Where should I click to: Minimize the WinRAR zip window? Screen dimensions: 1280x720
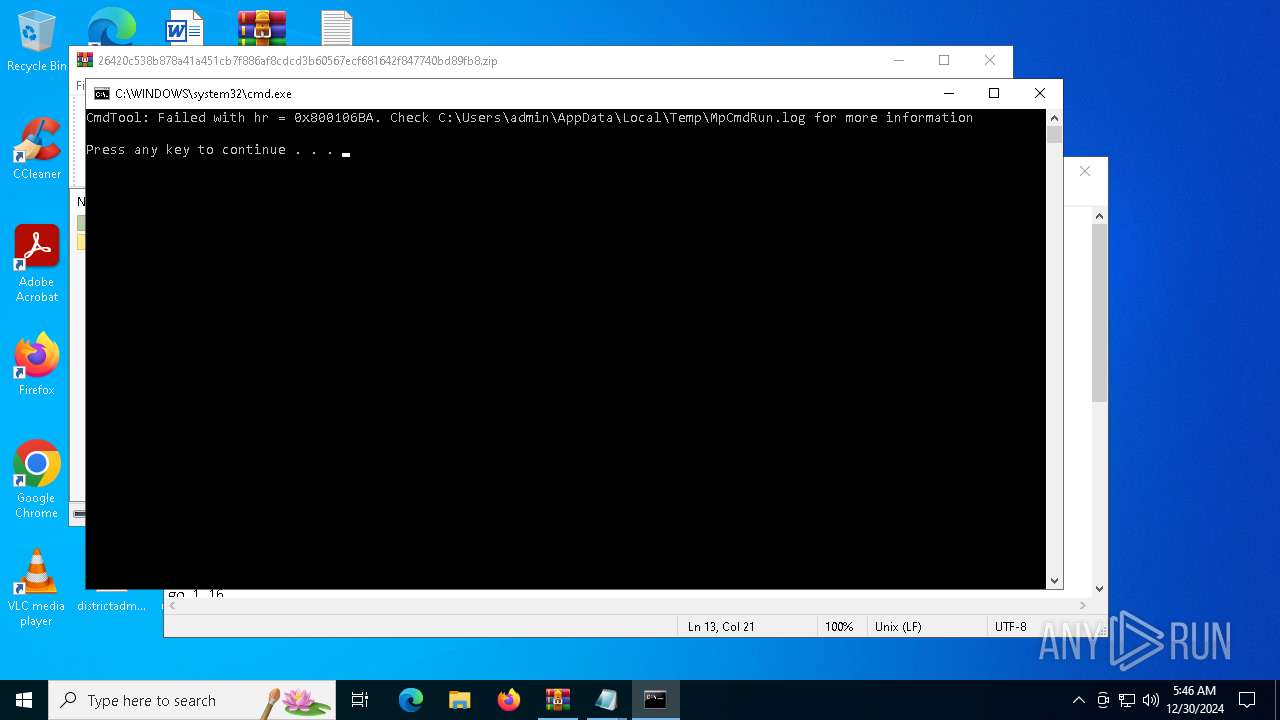coord(898,60)
